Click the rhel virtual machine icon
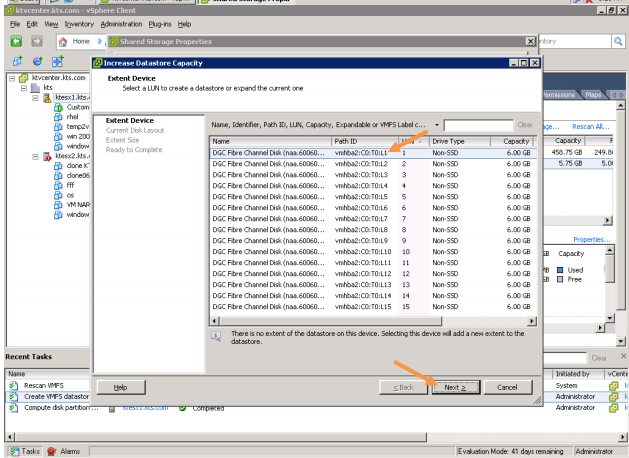 point(58,117)
